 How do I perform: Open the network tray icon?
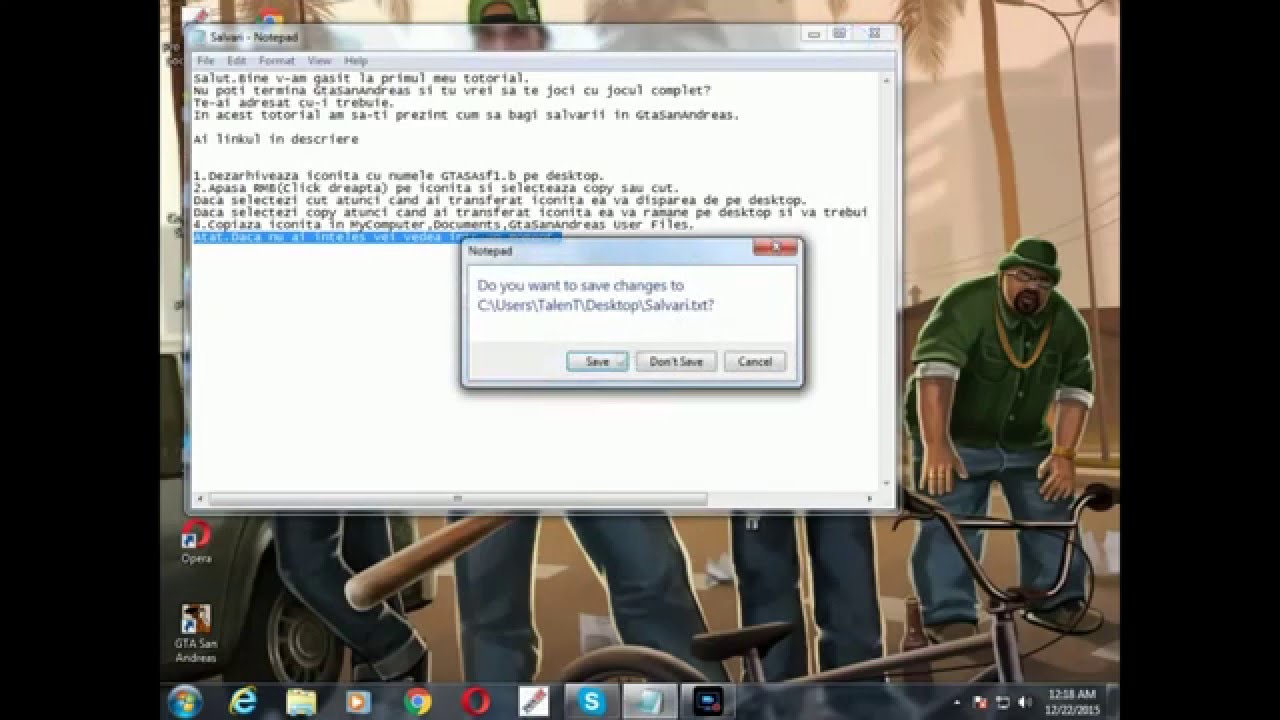tap(1001, 702)
